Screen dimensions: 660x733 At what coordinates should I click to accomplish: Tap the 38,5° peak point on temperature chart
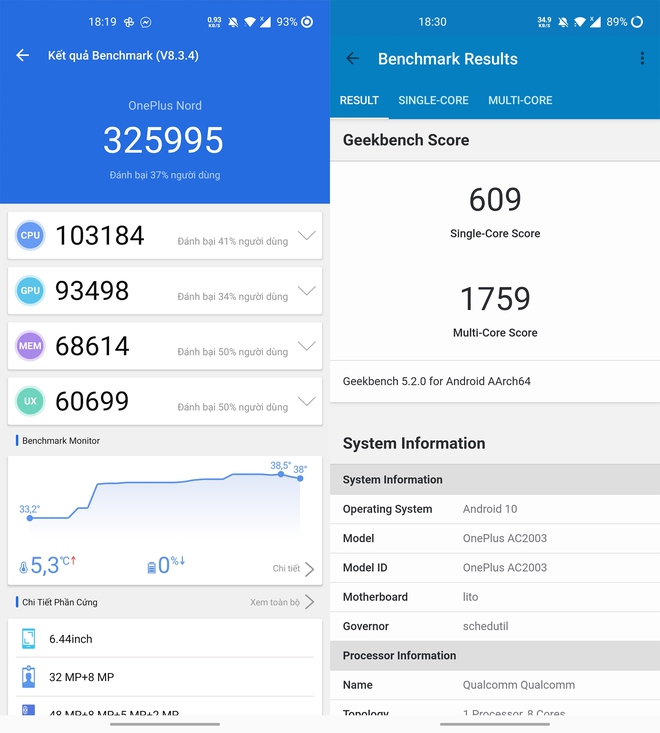[x=280, y=474]
